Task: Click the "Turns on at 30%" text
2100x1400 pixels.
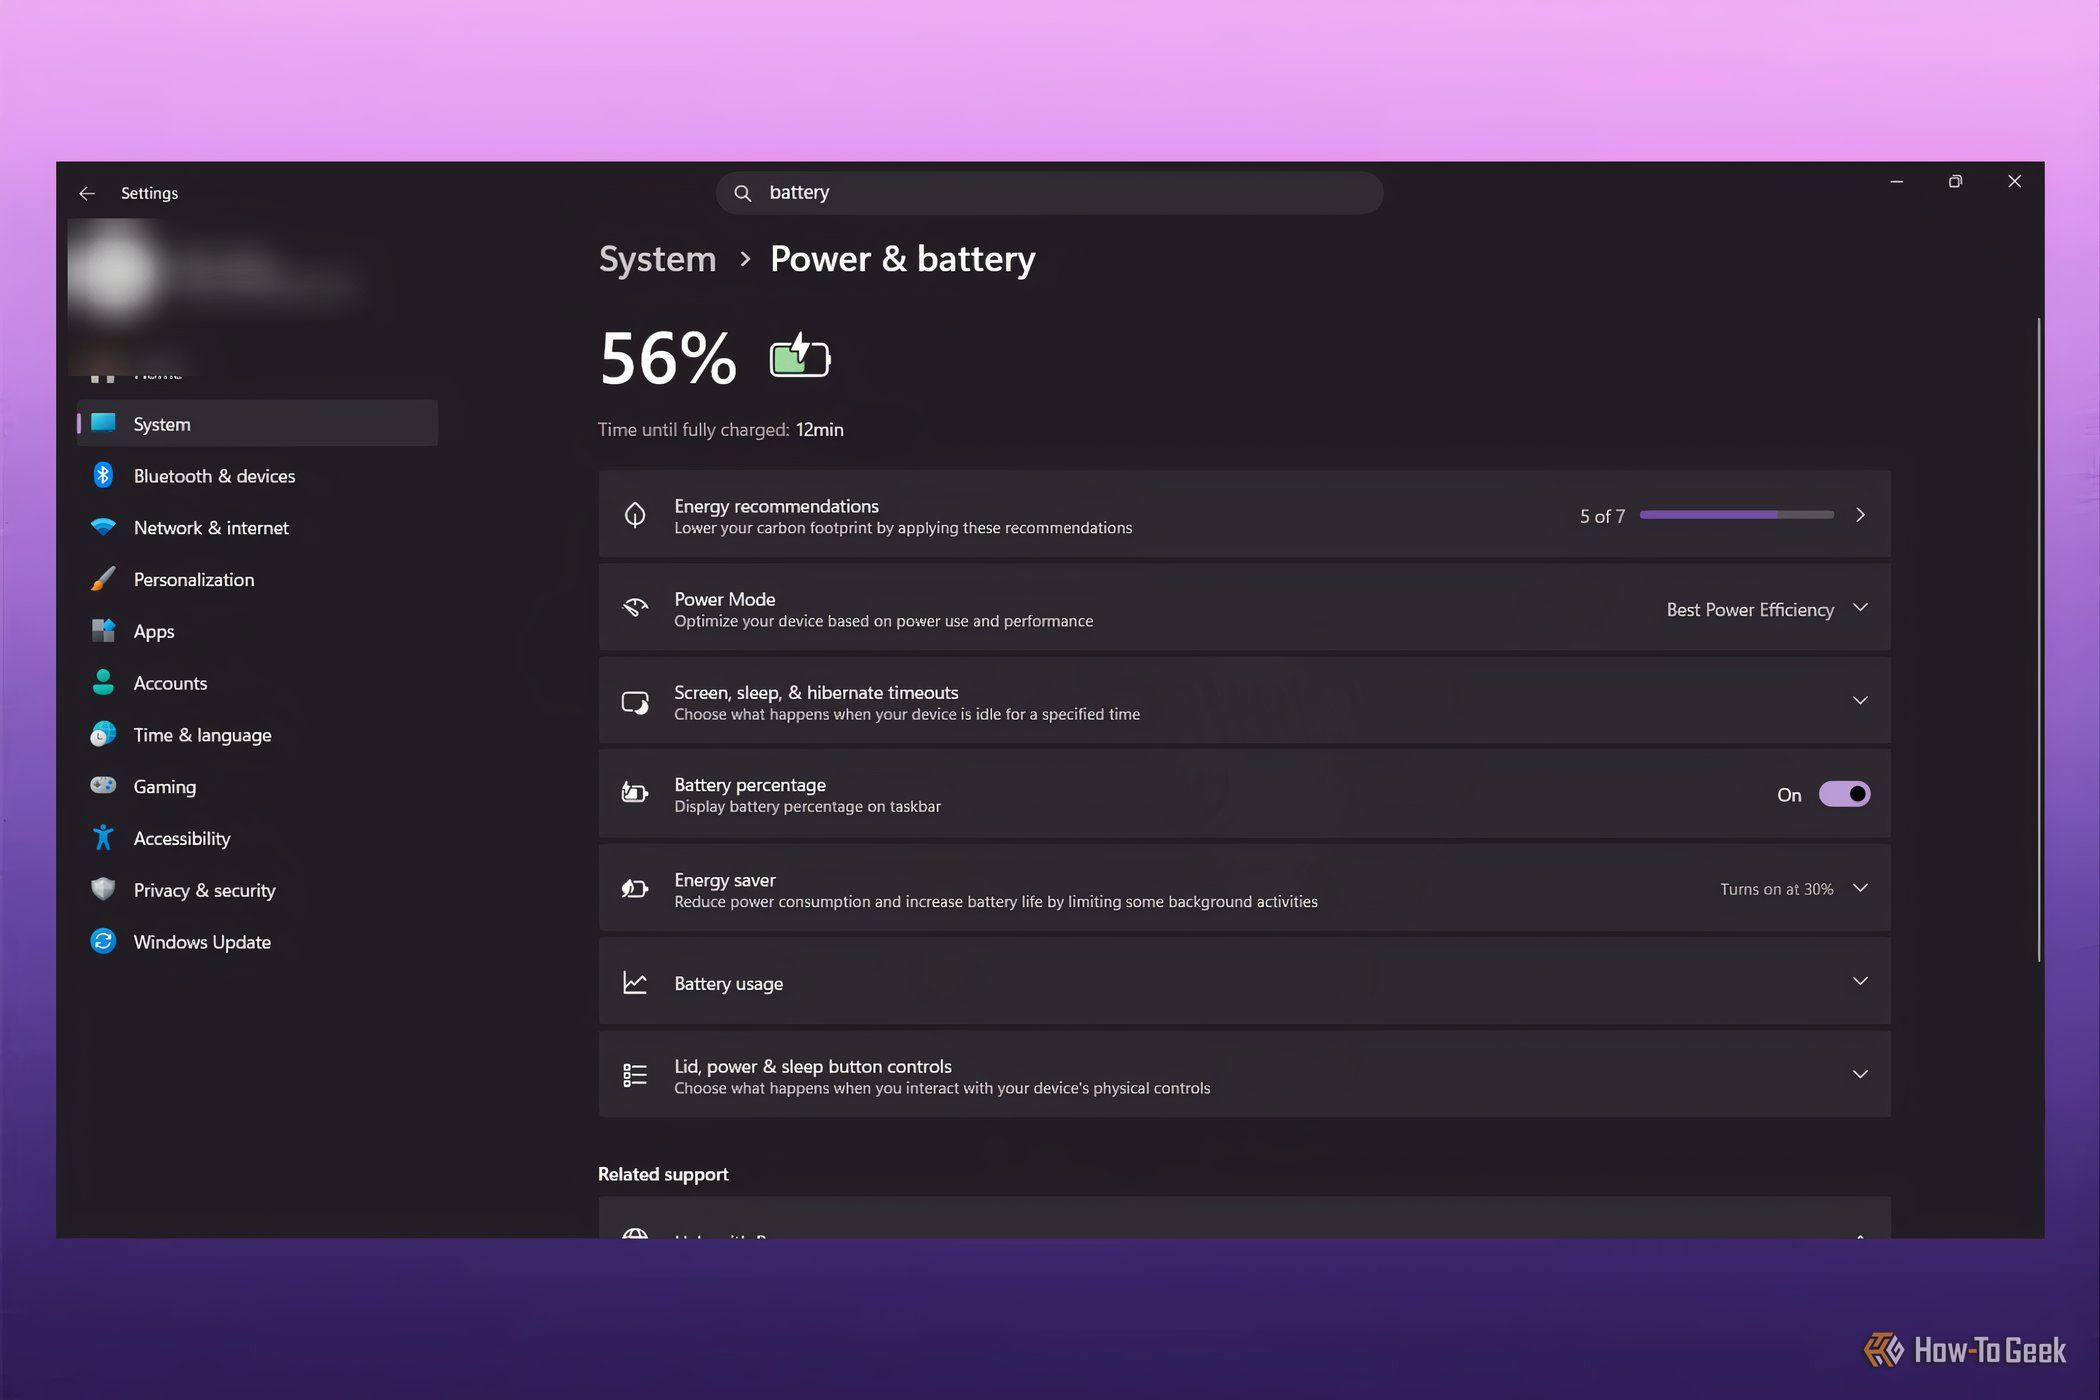Action: (1776, 889)
